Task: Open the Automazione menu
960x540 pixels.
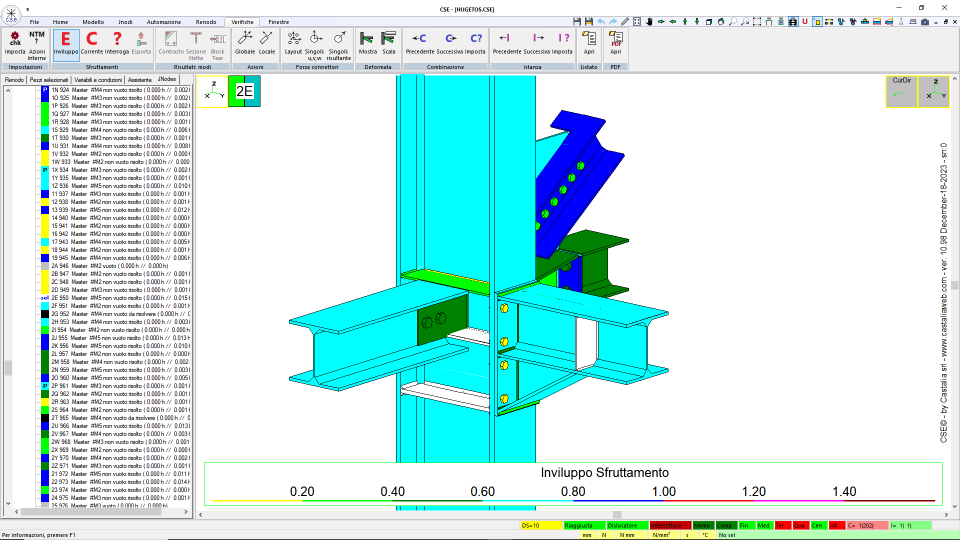Action: click(x=163, y=22)
